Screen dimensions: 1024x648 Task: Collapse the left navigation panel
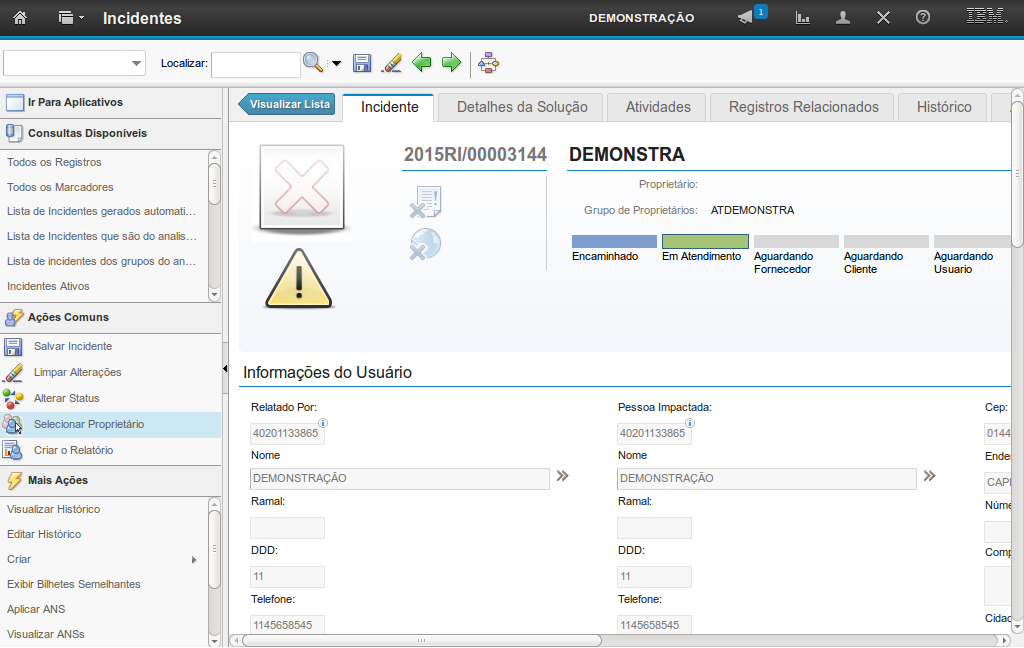(x=225, y=370)
